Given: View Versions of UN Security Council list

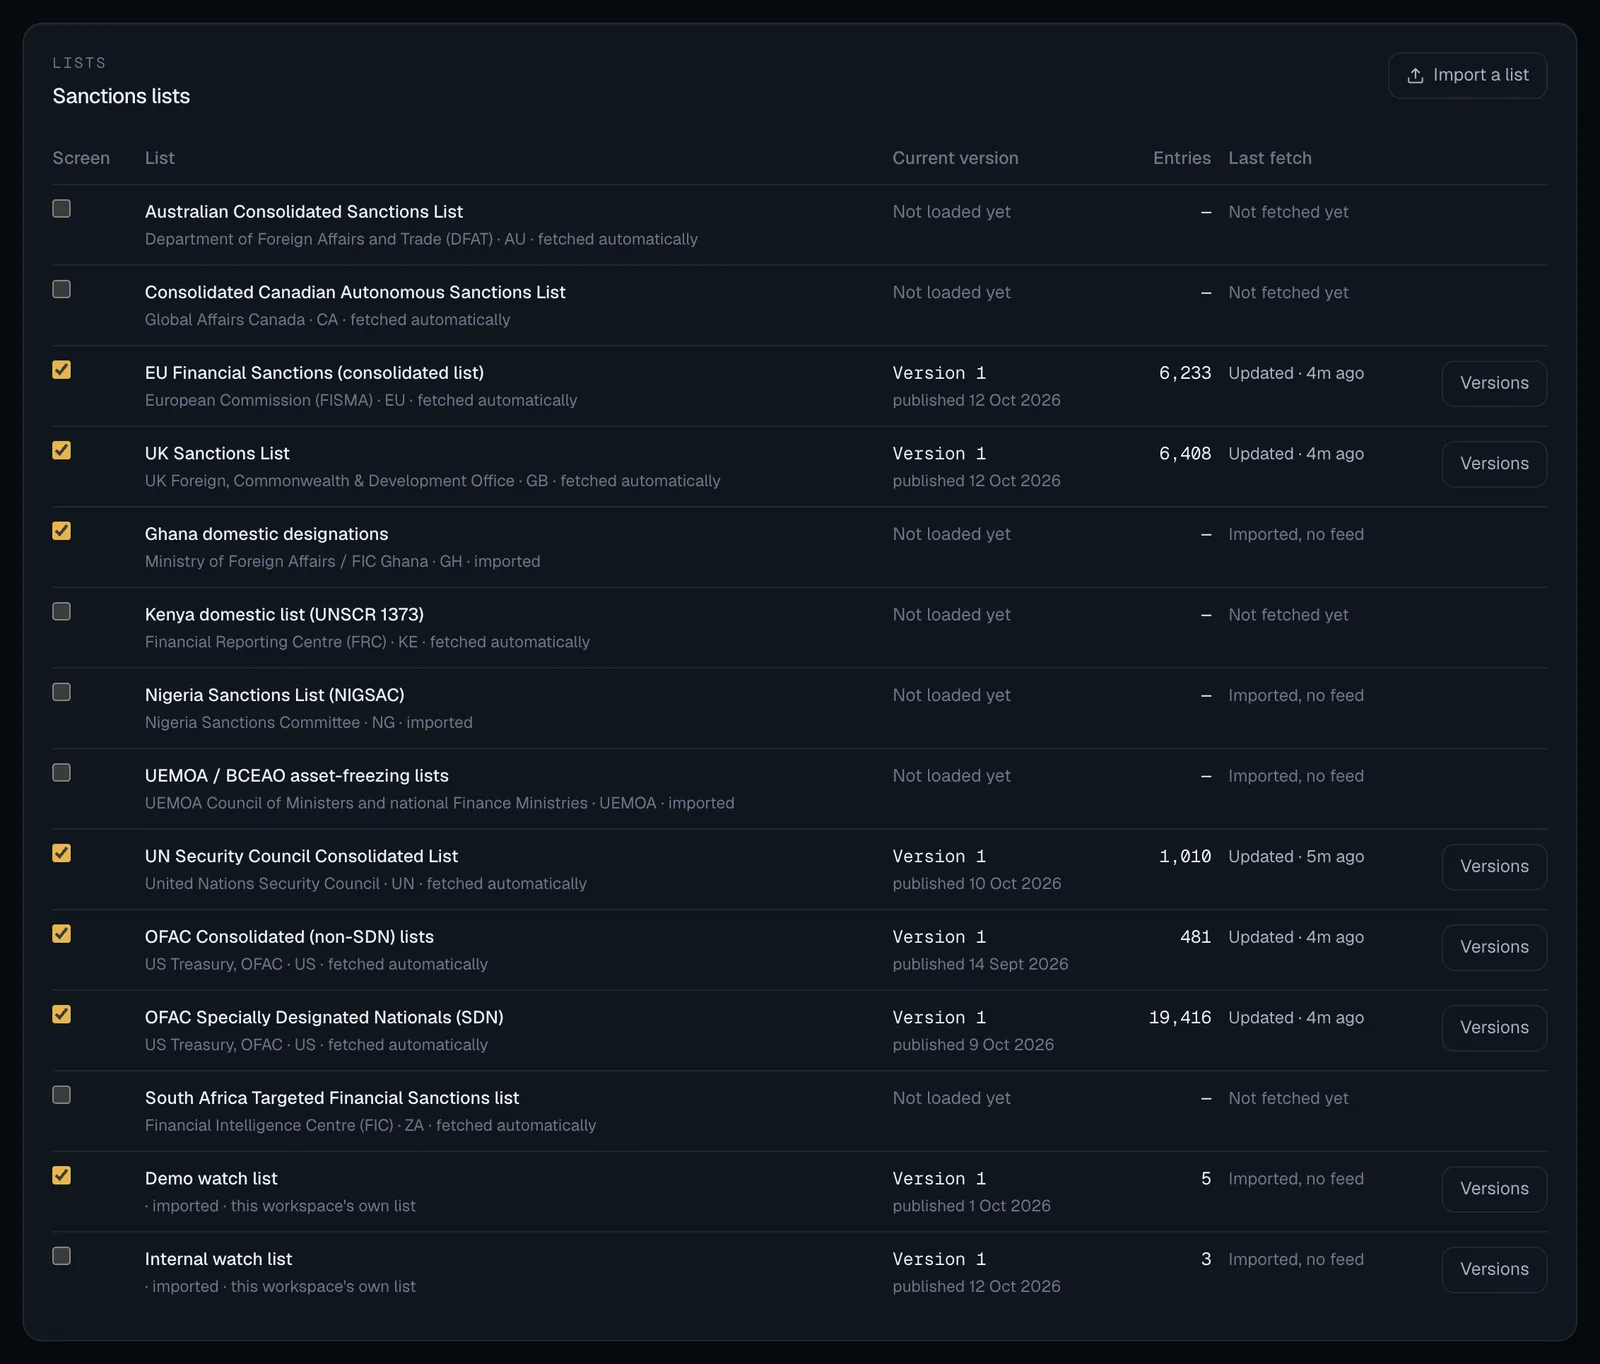Looking at the screenshot, I should click(x=1494, y=867).
